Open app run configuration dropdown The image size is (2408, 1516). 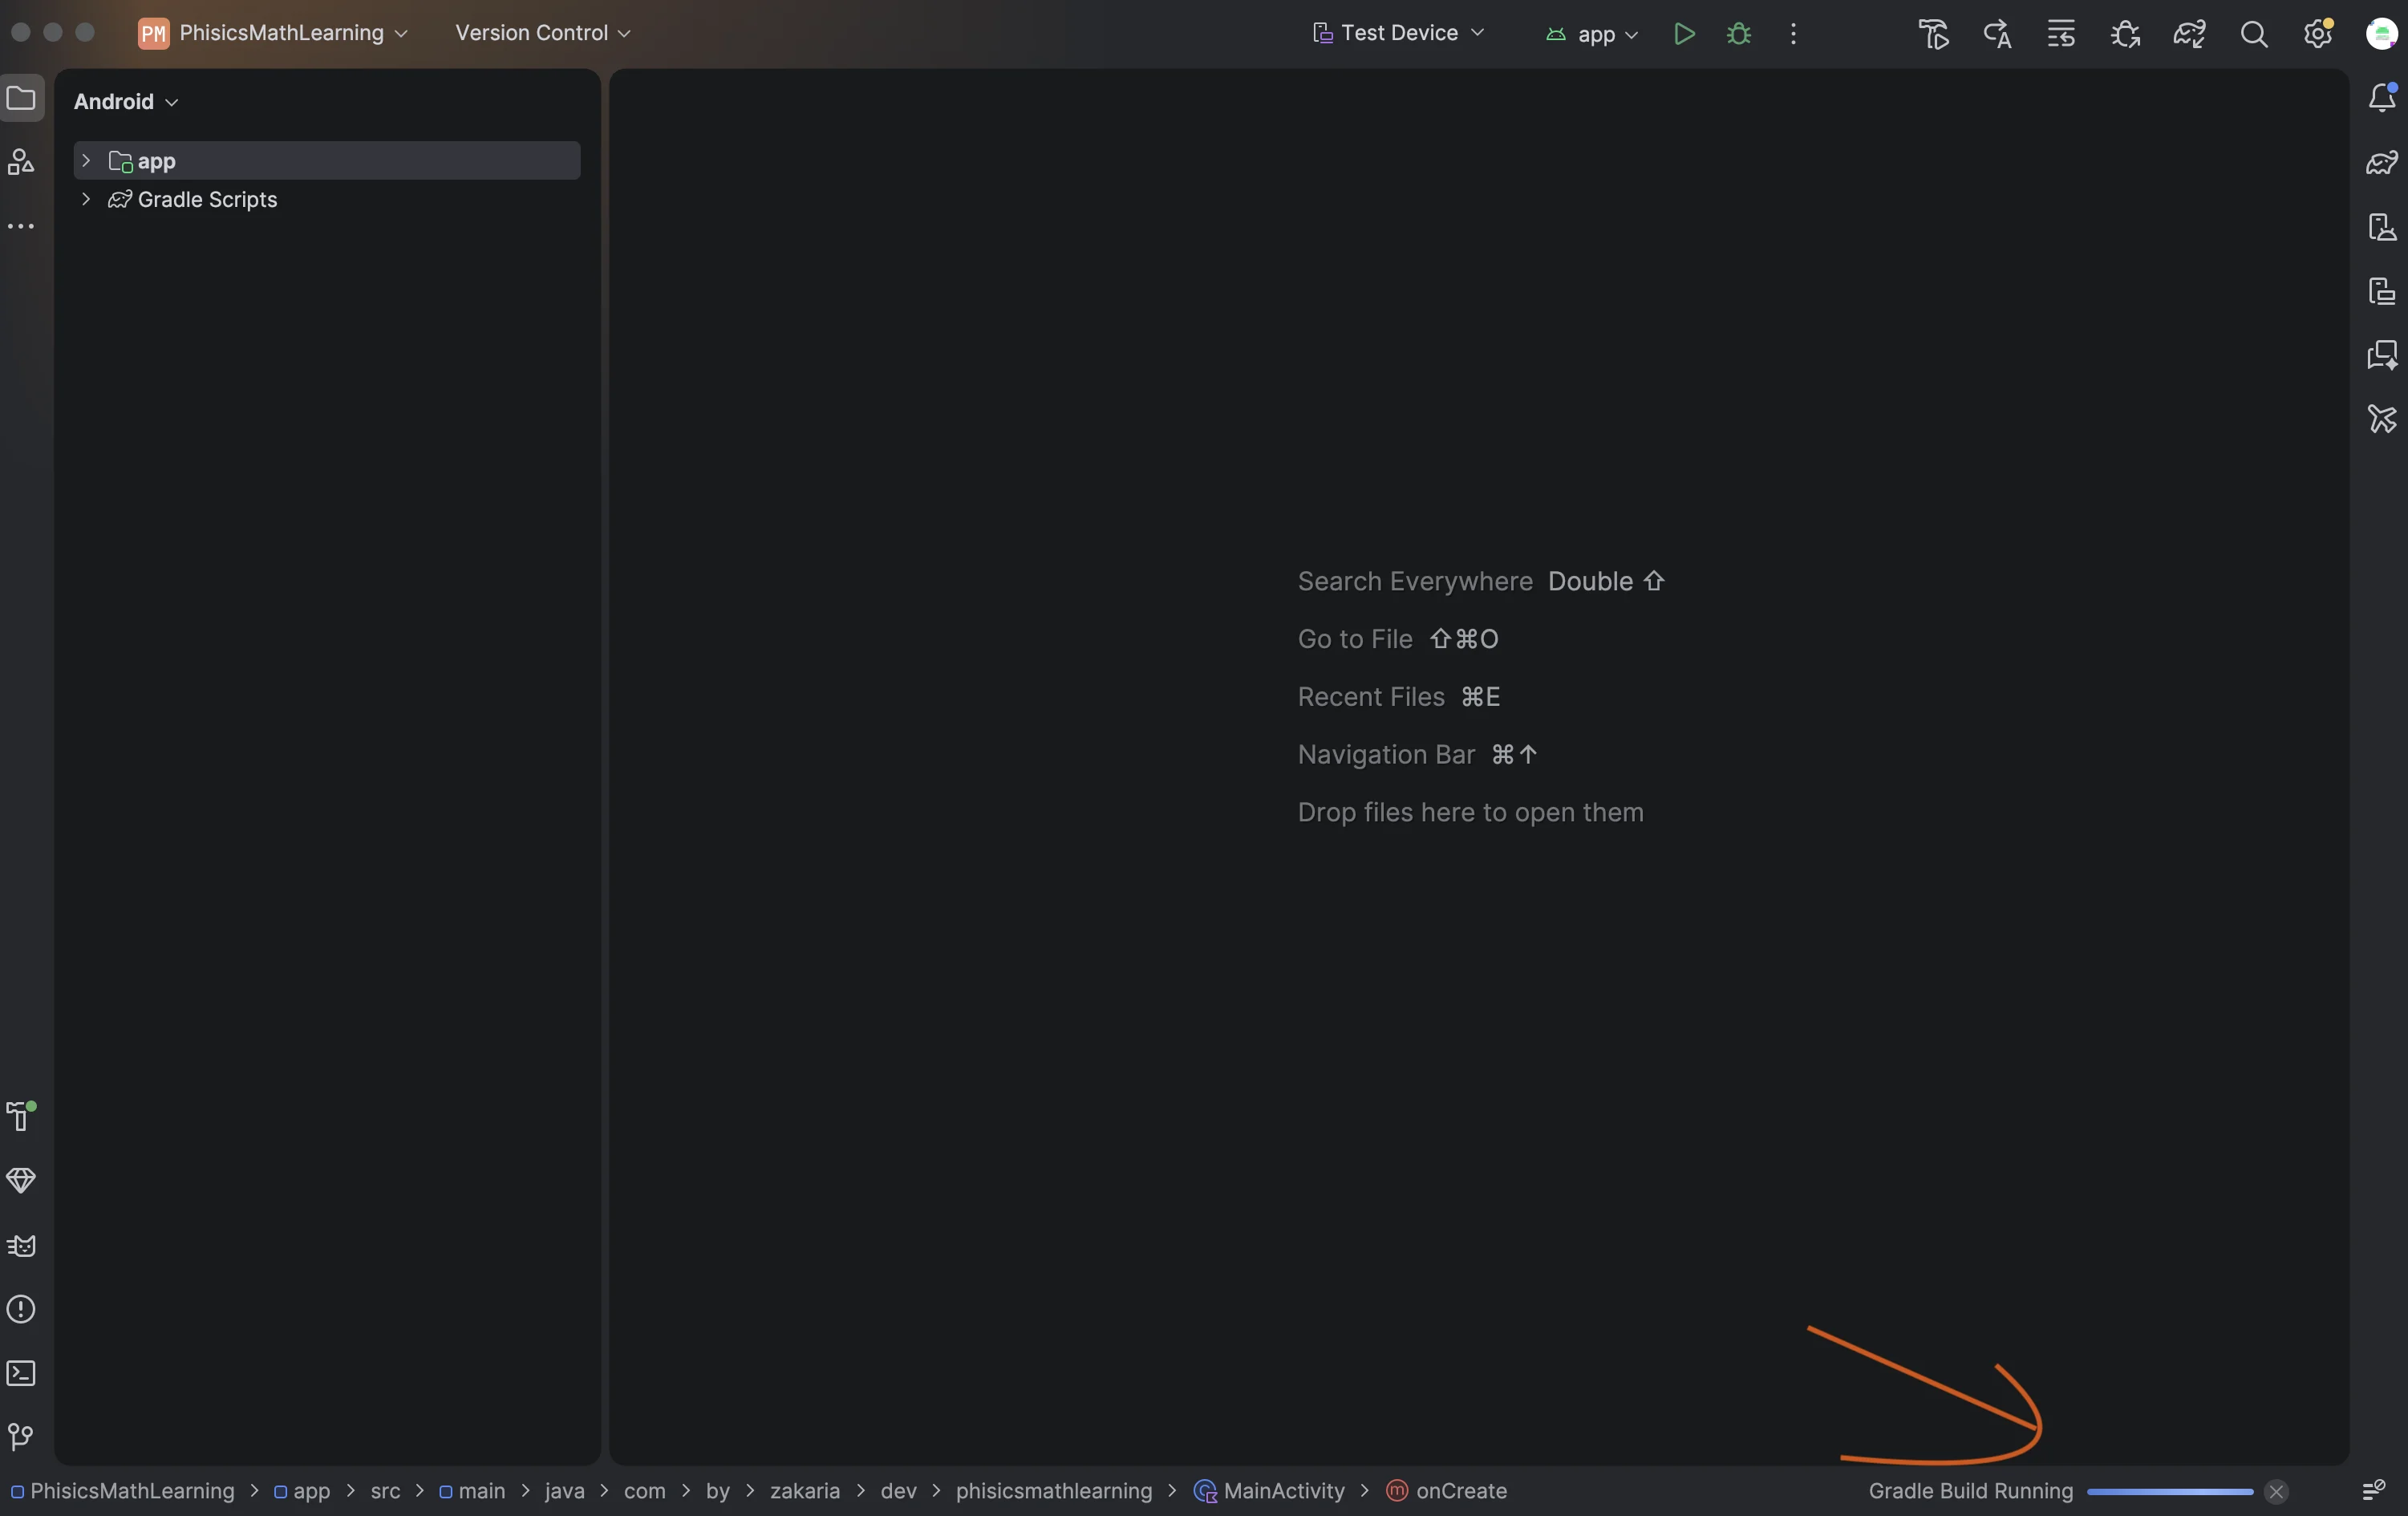(1593, 34)
